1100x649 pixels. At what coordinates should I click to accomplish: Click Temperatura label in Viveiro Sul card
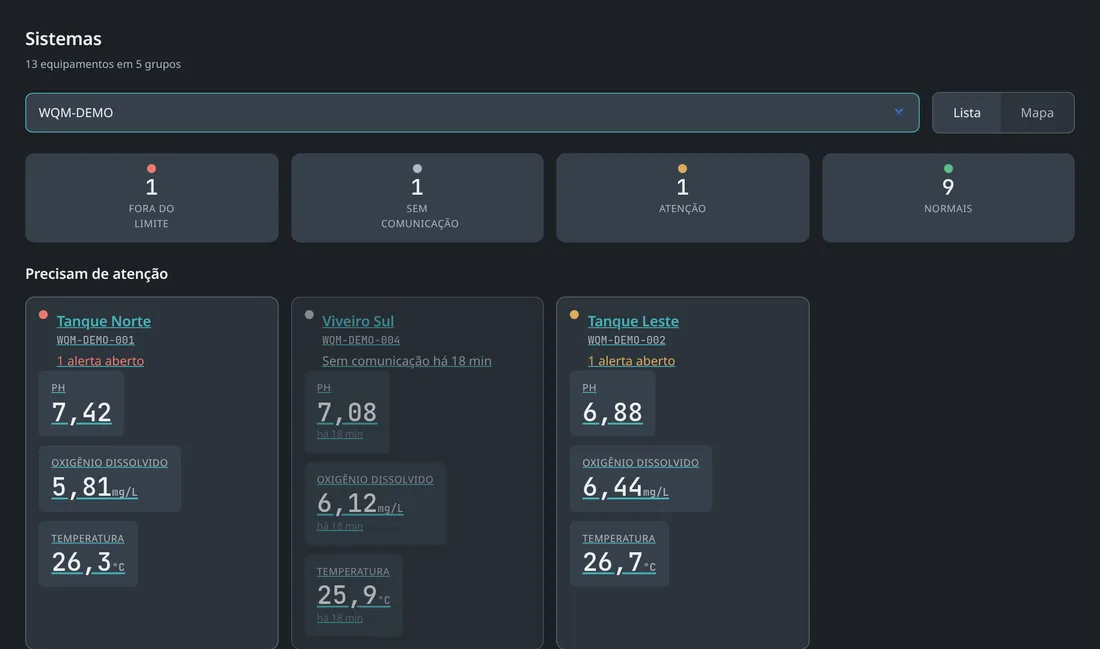coord(353,571)
